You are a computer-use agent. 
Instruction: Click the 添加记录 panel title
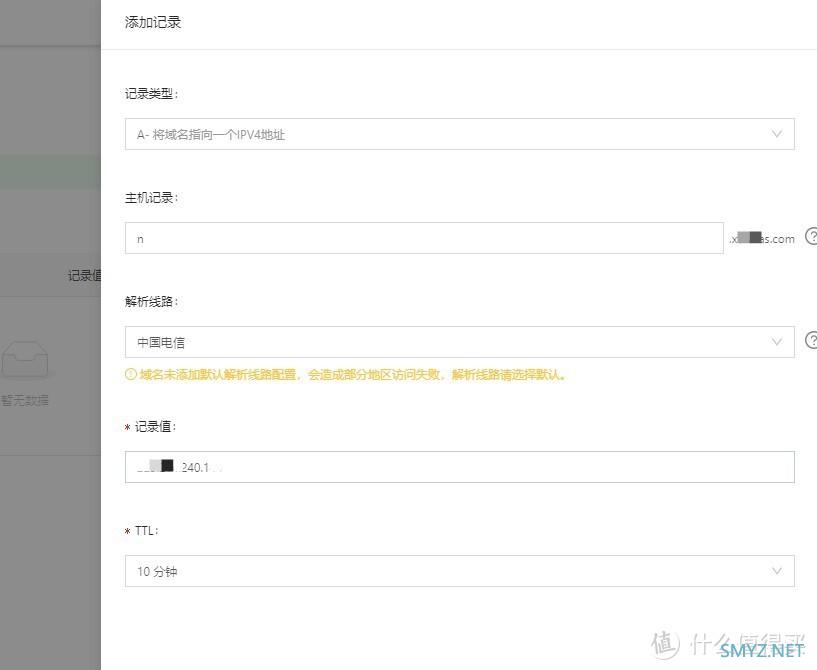tap(153, 22)
